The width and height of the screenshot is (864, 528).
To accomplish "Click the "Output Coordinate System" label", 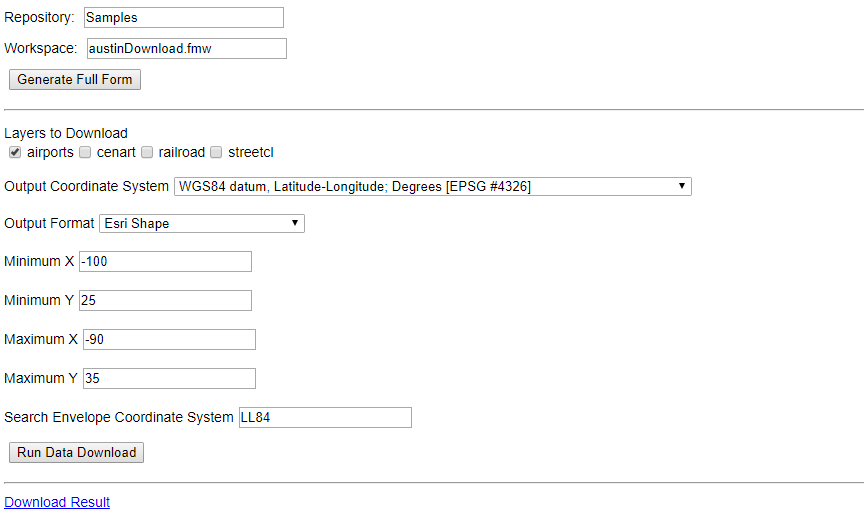I will (x=87, y=187).
